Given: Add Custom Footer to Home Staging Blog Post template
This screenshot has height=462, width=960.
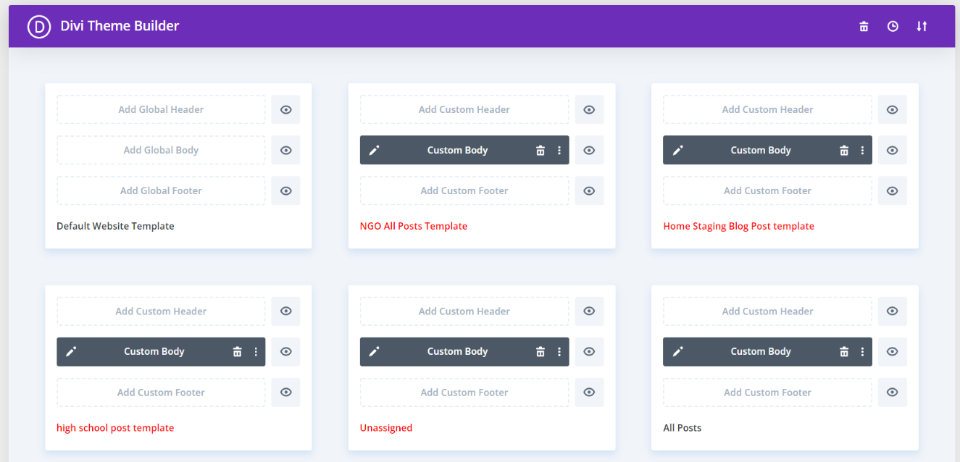Looking at the screenshot, I should [768, 191].
